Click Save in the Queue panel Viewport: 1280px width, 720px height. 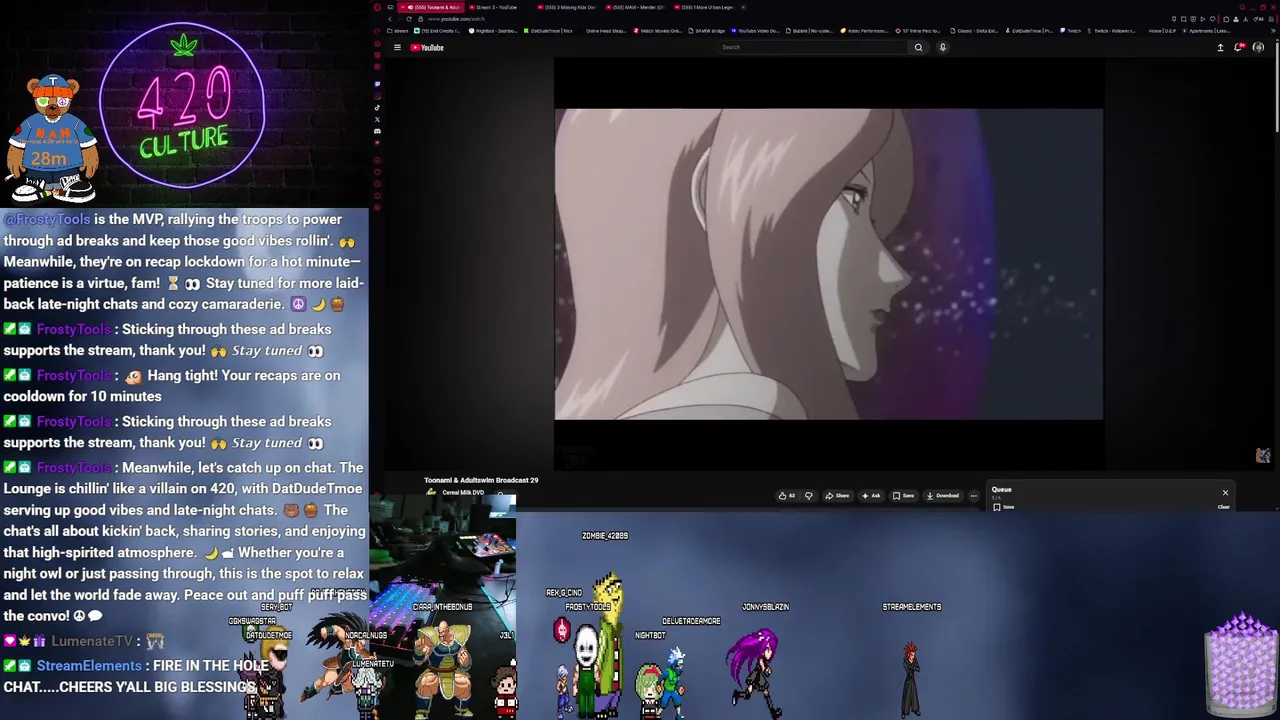coord(1003,507)
